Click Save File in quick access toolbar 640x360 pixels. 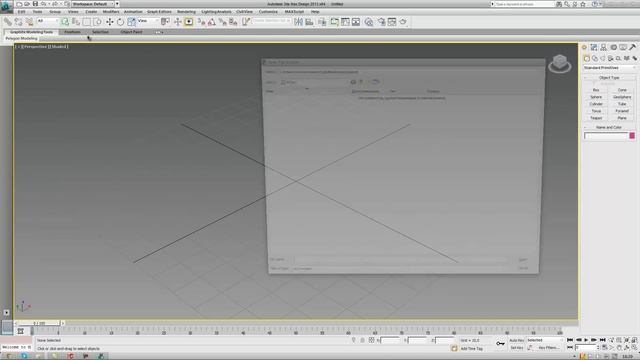[x=35, y=4]
